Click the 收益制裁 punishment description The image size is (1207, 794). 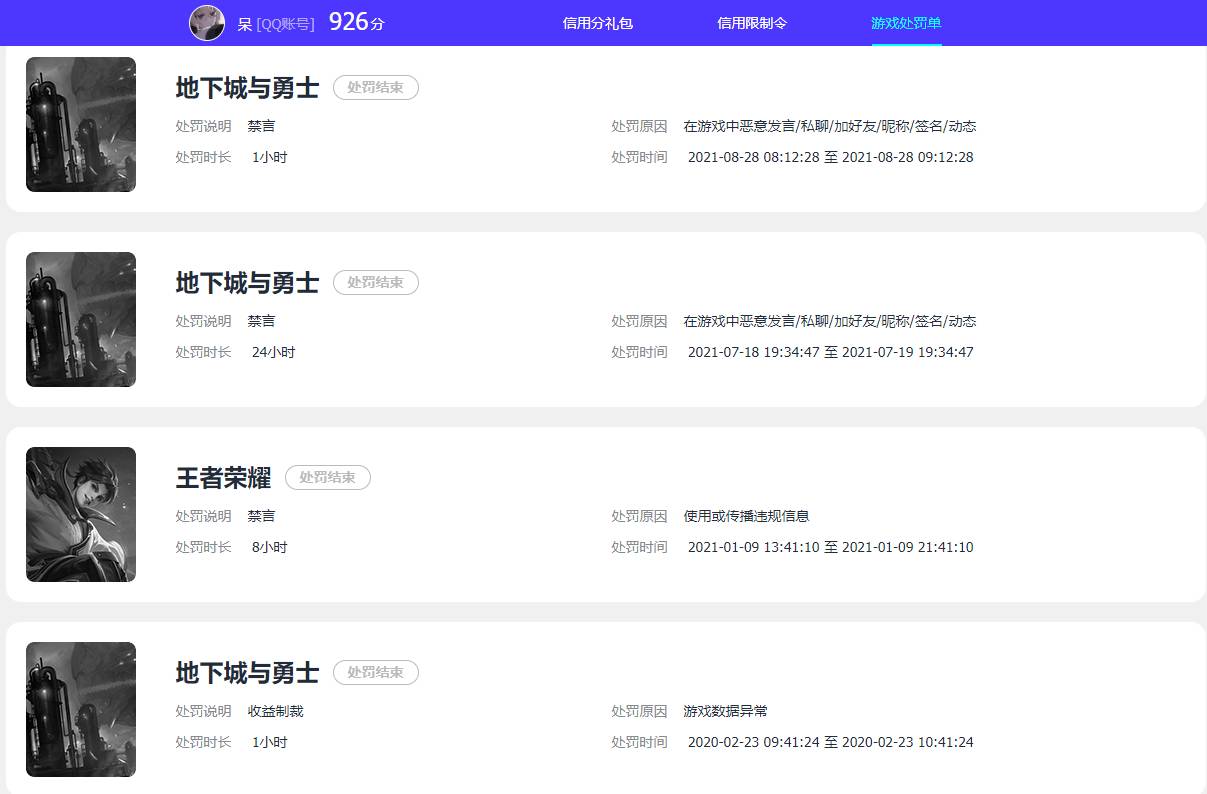coord(275,711)
